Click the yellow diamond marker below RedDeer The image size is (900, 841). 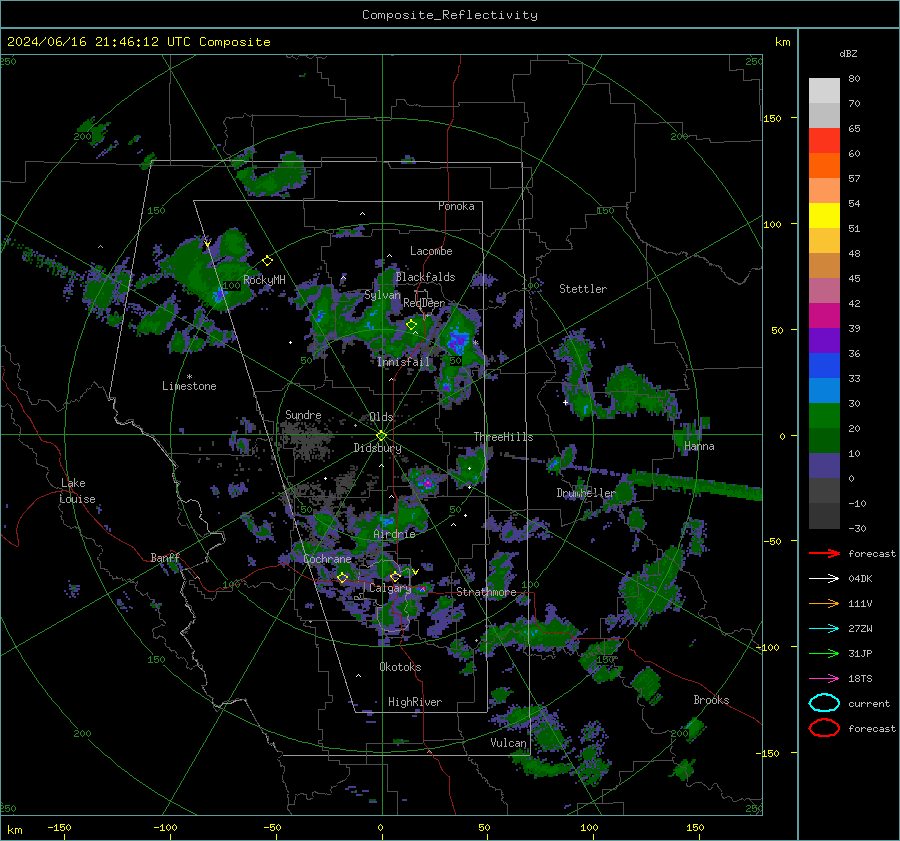(x=411, y=325)
